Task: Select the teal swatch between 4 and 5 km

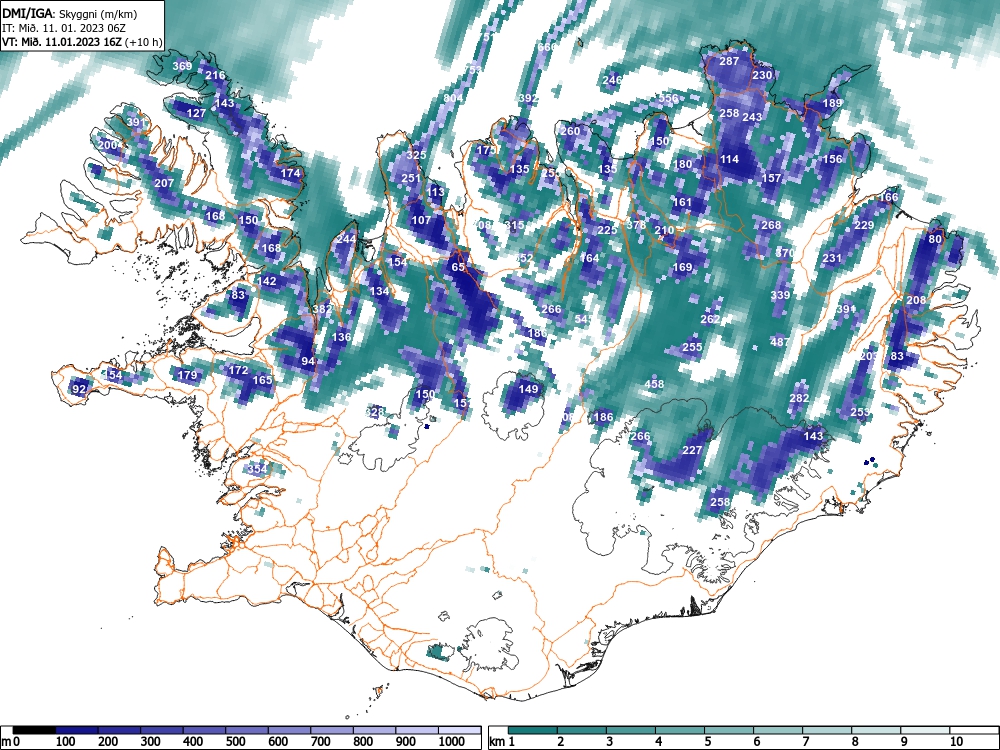Action: pos(680,730)
